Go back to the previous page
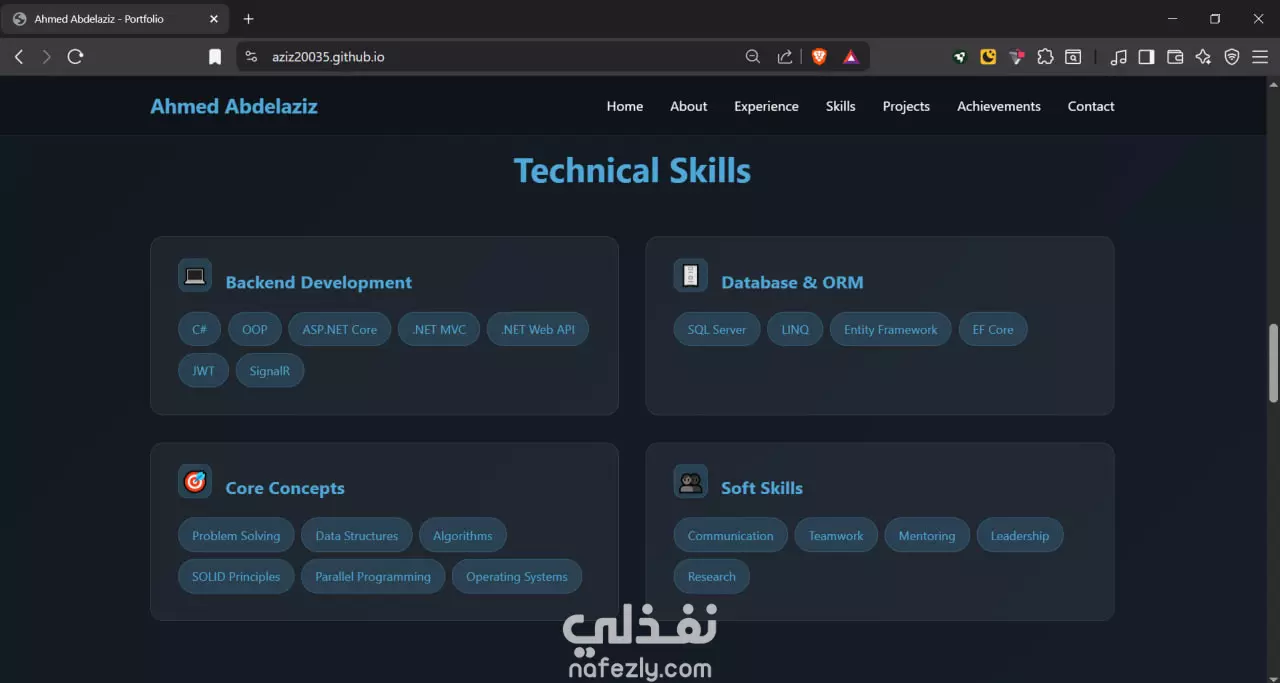This screenshot has width=1280, height=683. [x=19, y=57]
